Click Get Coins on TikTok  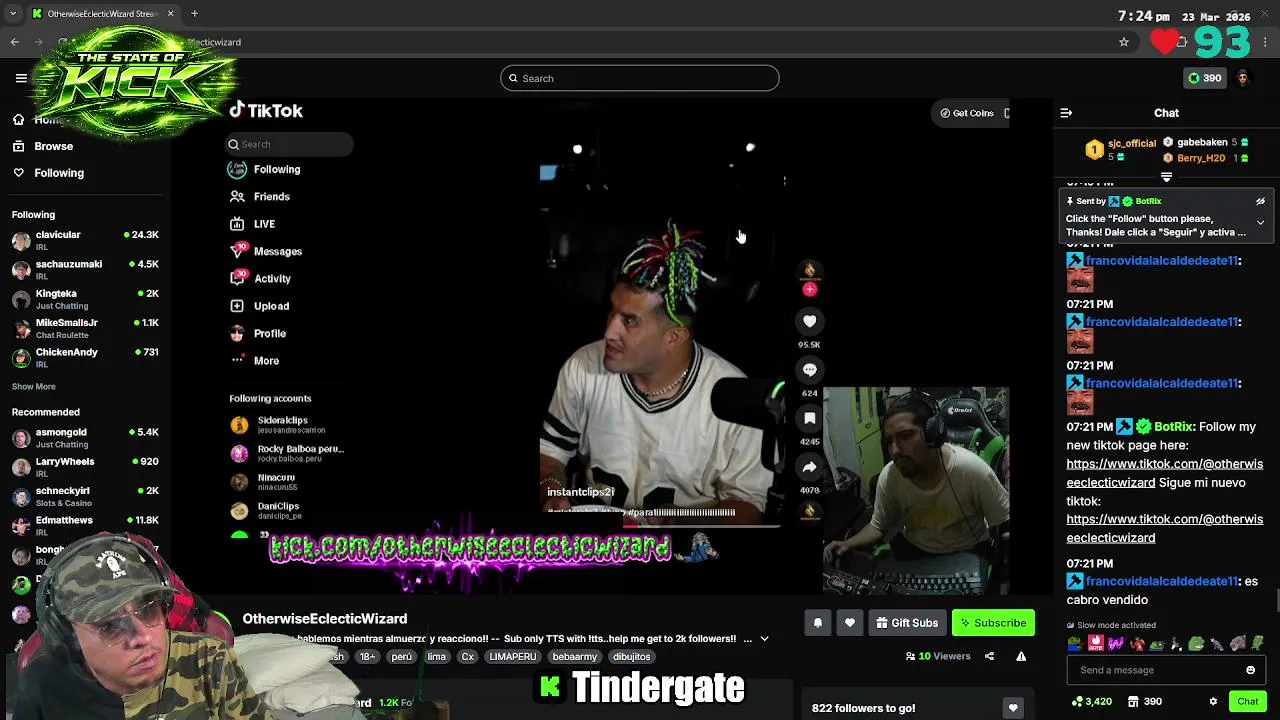(966, 113)
